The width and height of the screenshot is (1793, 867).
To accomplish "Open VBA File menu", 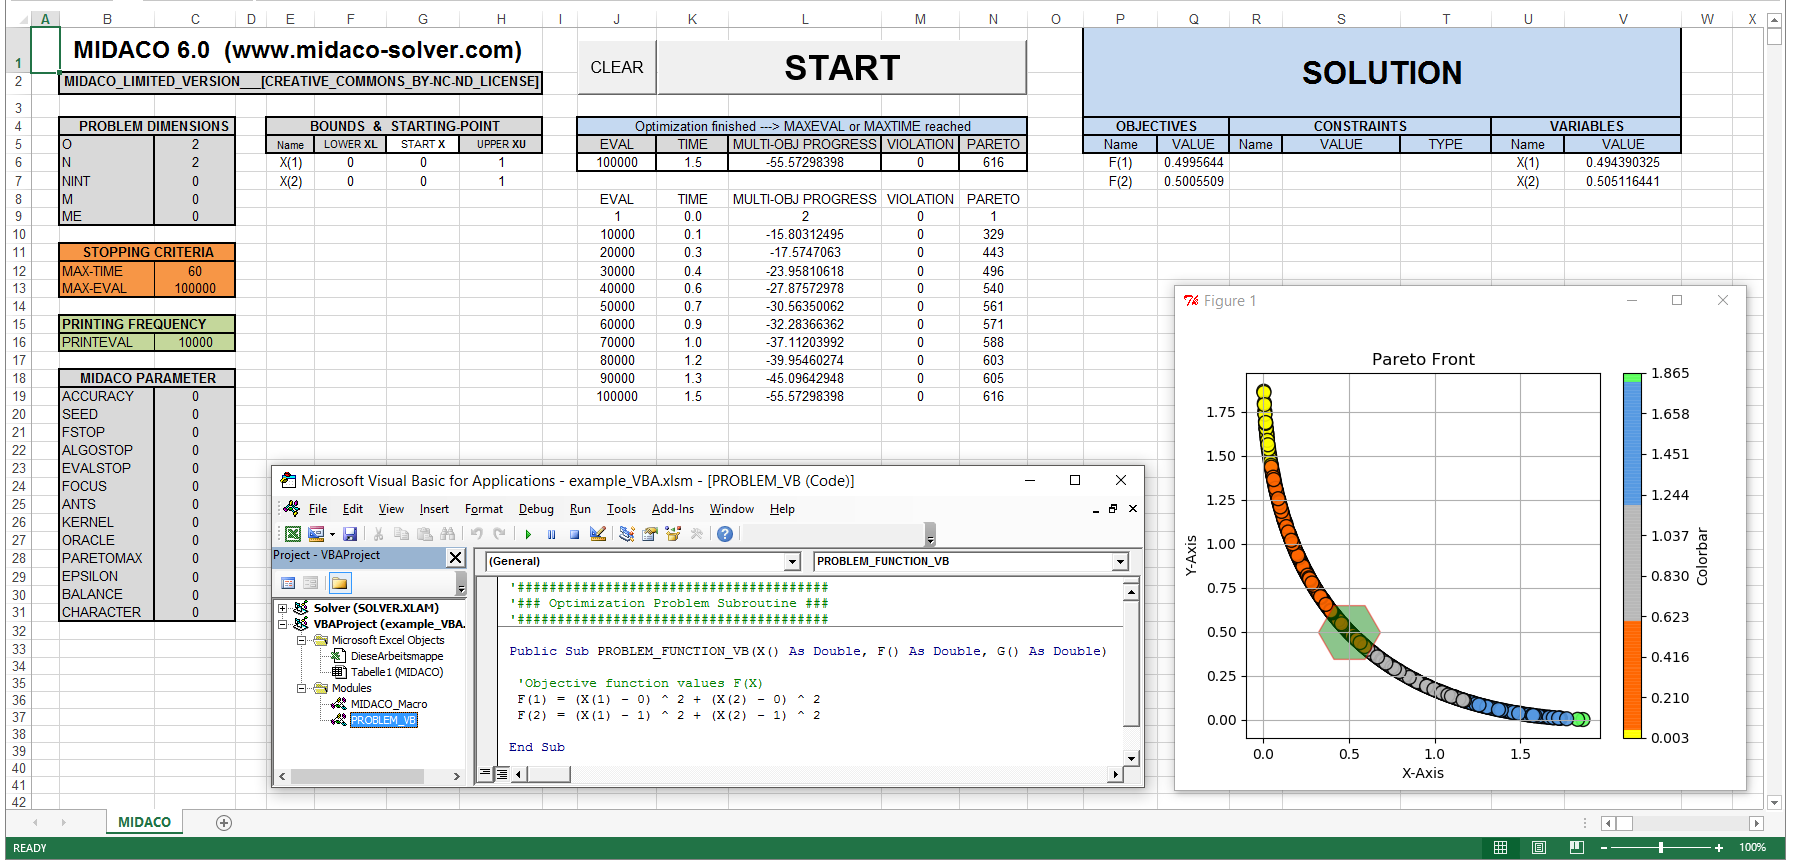I will point(318,509).
